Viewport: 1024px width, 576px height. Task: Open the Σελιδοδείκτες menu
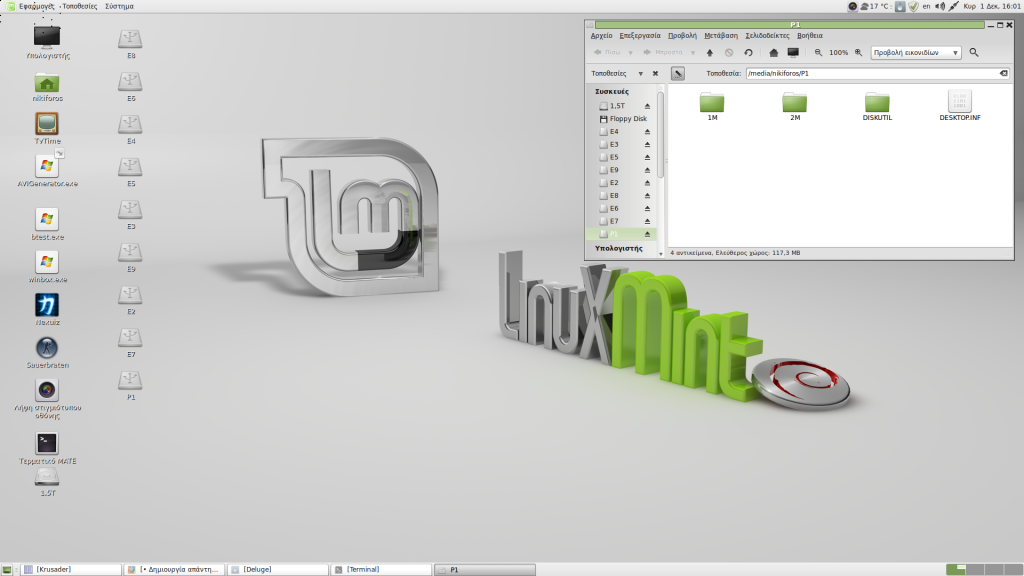pos(767,36)
